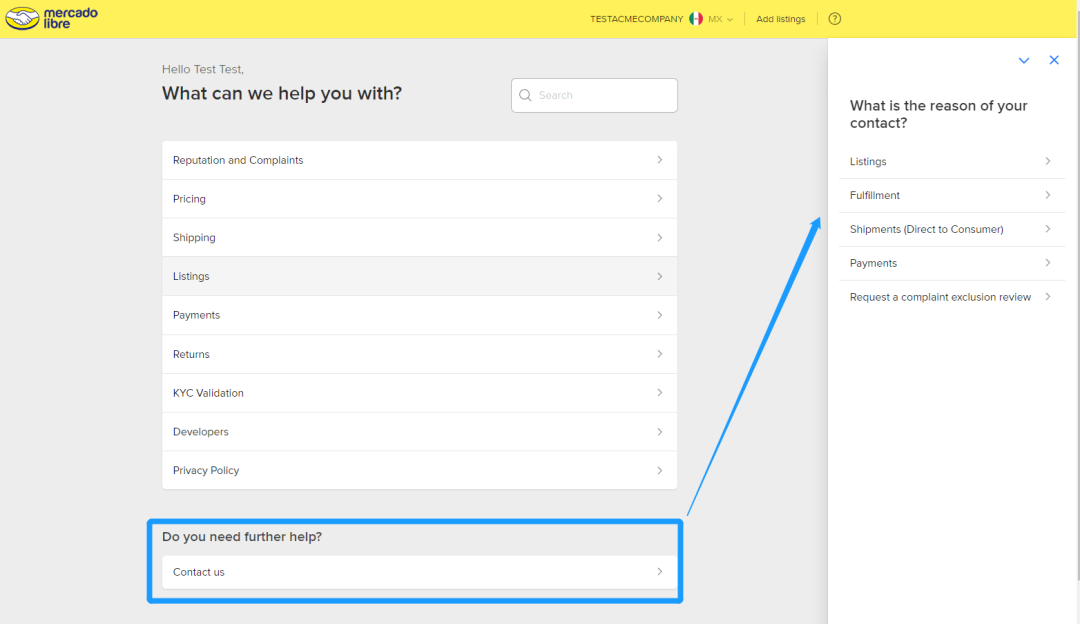Click the search magnifier icon
This screenshot has height=624, width=1080.
(525, 96)
